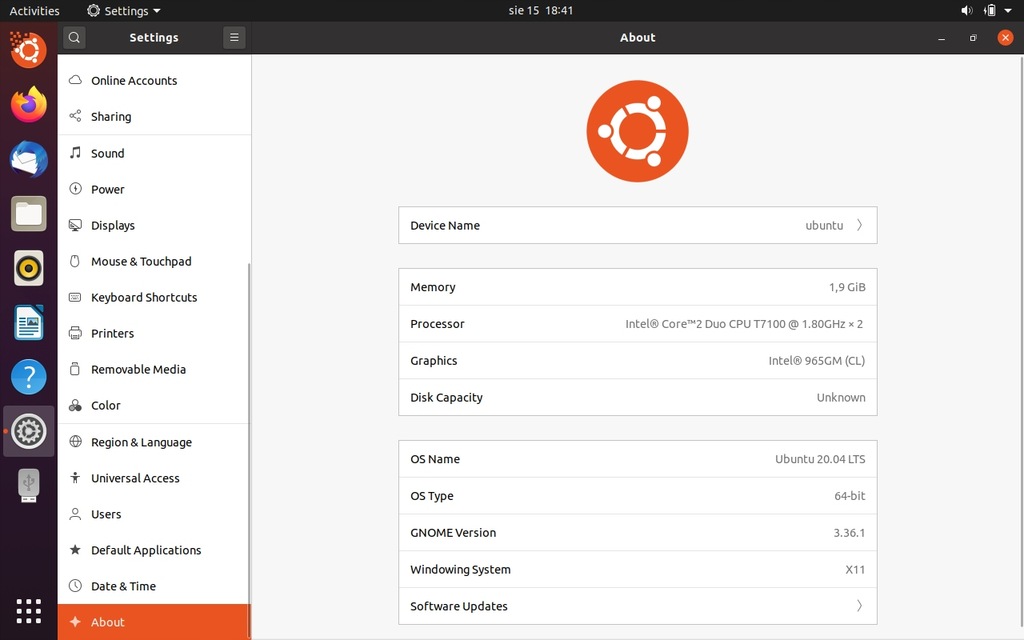Click the Users person icon
This screenshot has width=1024, height=640.
coord(76,514)
